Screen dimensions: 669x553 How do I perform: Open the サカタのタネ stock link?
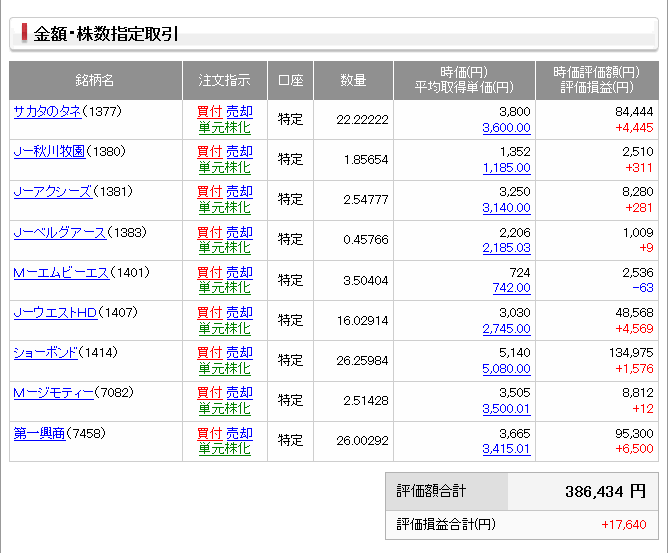[47, 111]
